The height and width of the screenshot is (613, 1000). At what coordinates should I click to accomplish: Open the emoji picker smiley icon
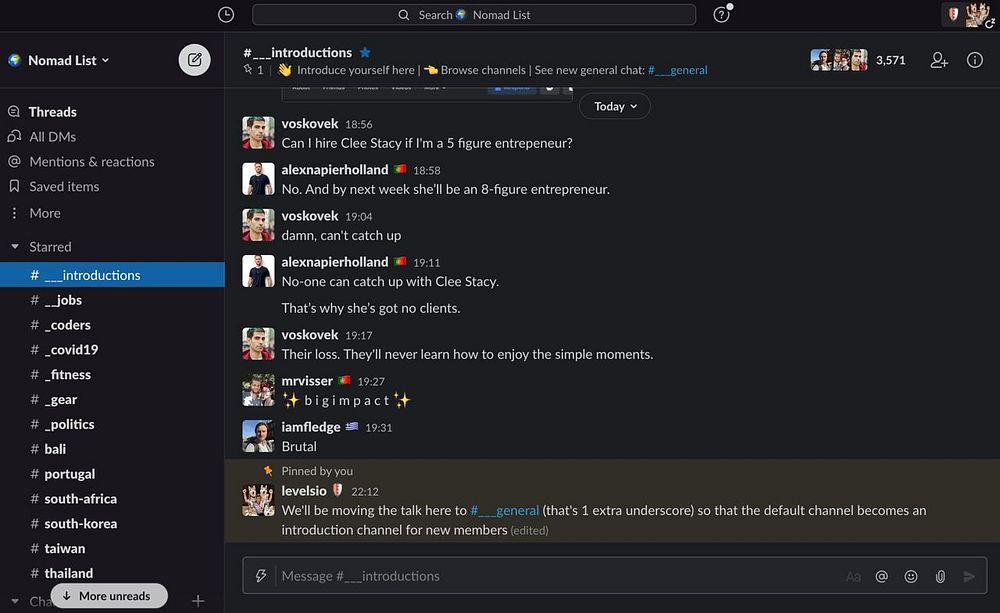pos(911,577)
